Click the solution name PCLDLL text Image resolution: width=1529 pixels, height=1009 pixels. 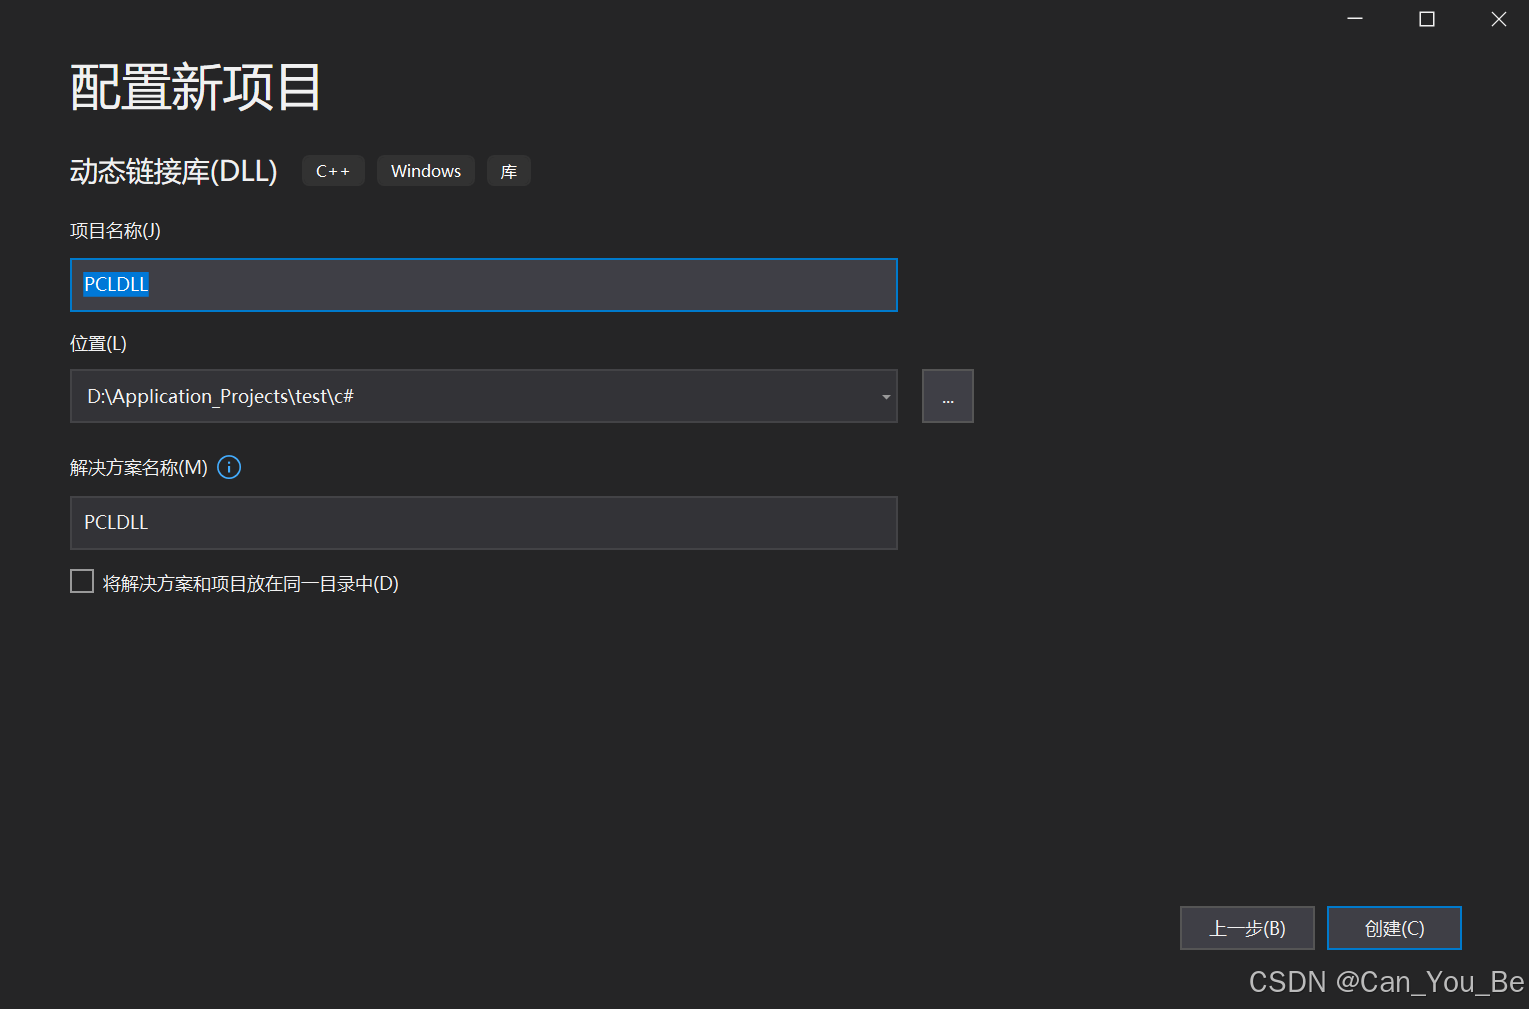pos(115,522)
